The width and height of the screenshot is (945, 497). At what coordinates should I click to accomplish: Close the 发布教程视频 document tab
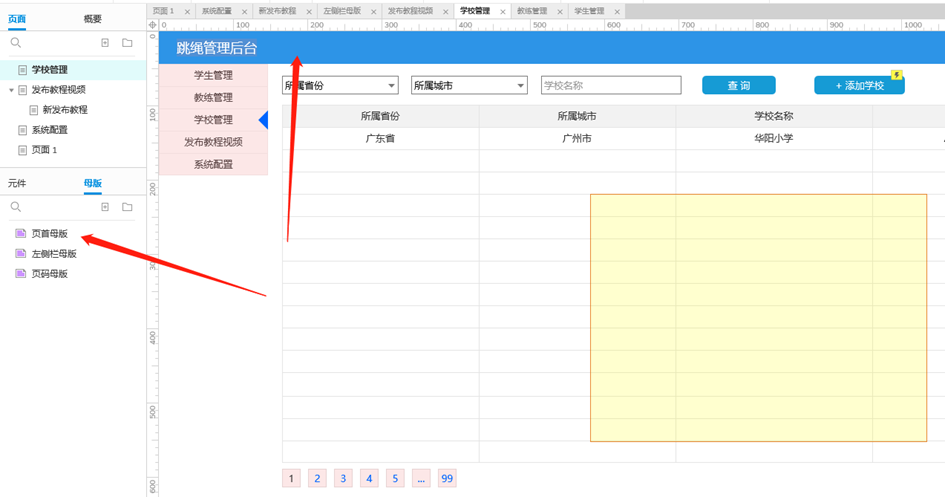pos(446,11)
